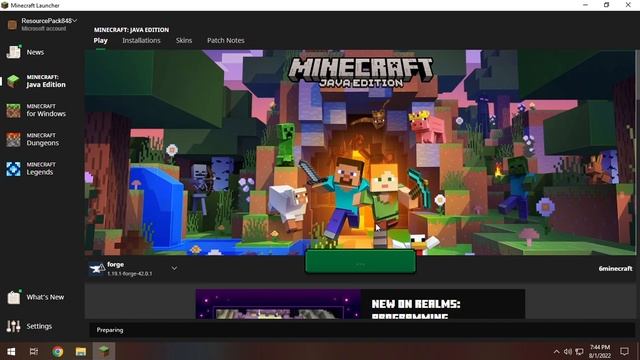Viewport: 640px width, 360px height.
Task: Click the MINECRAFT: JAVA EDITION heading text
Action: tap(131, 30)
